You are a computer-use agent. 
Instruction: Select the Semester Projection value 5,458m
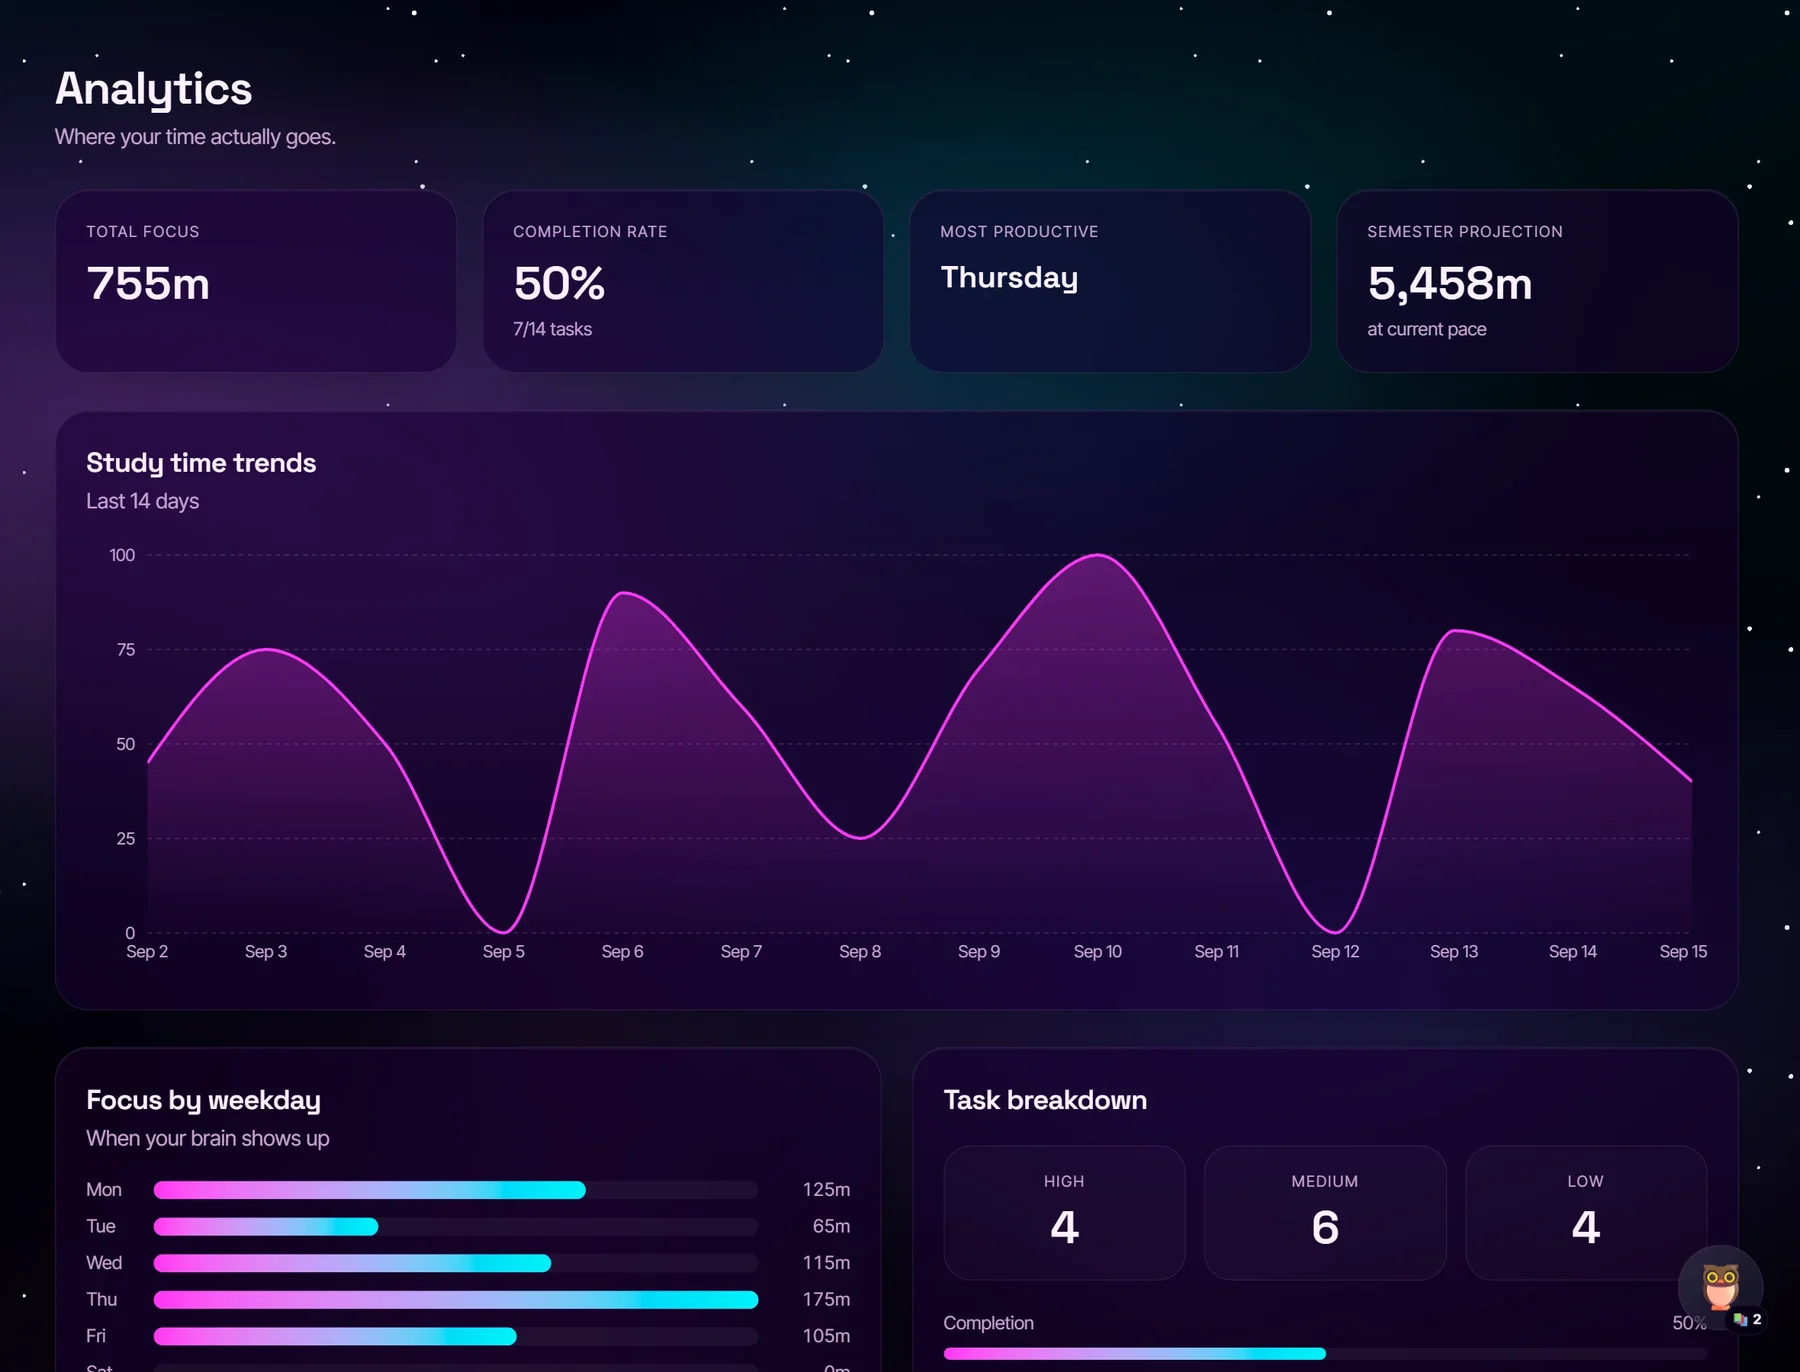coord(1449,283)
